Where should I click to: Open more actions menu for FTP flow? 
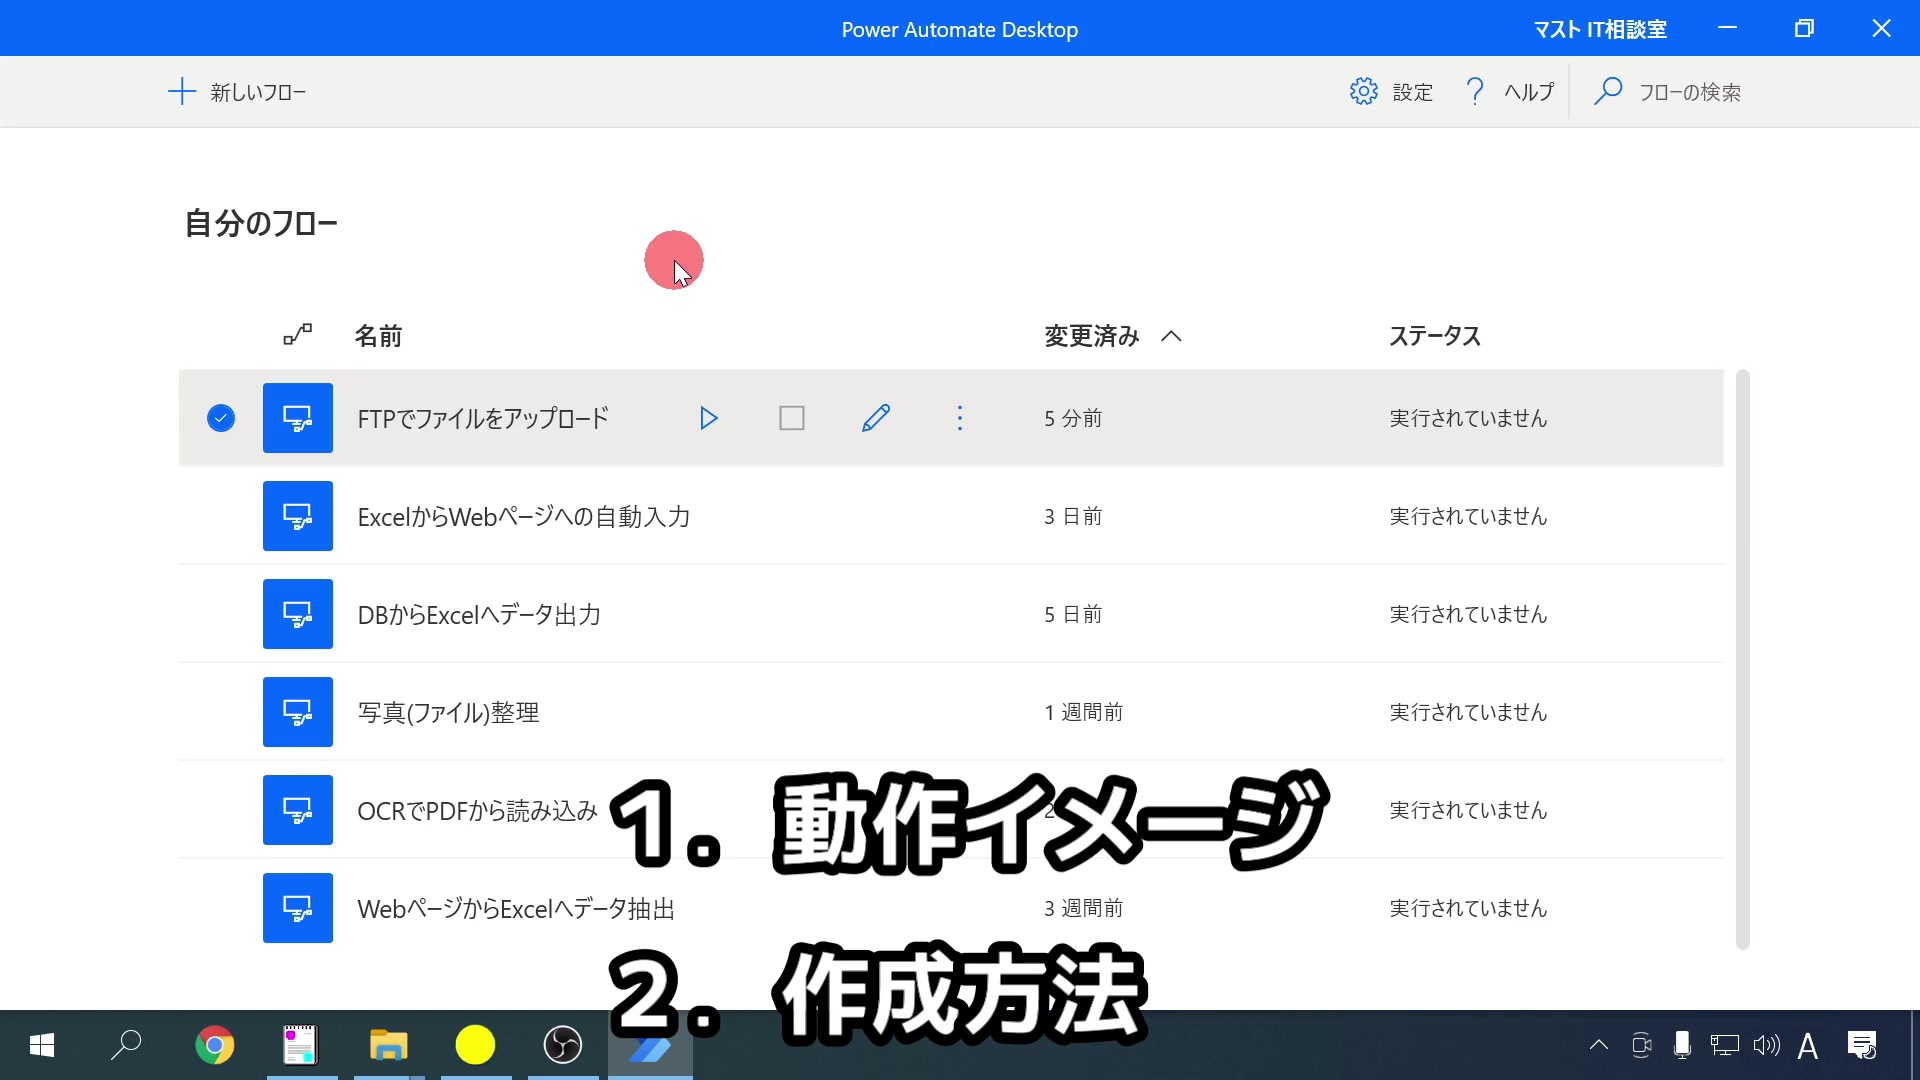point(960,418)
